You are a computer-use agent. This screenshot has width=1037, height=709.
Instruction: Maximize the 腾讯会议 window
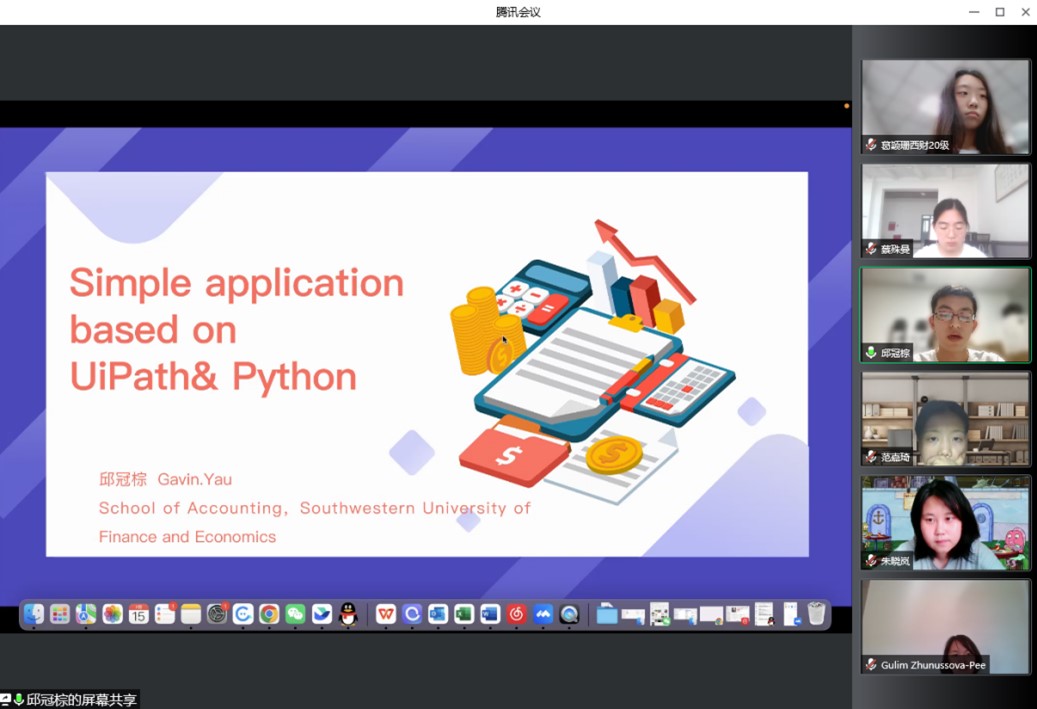999,12
